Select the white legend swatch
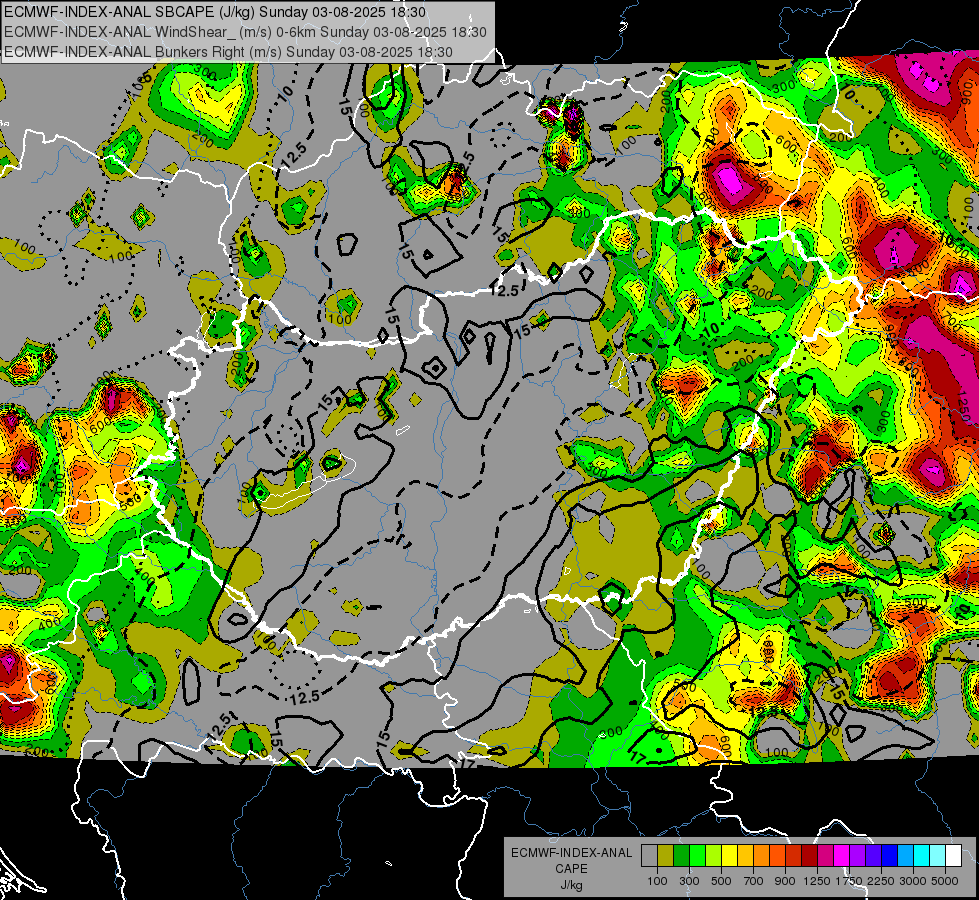This screenshot has width=979, height=900. point(953,855)
